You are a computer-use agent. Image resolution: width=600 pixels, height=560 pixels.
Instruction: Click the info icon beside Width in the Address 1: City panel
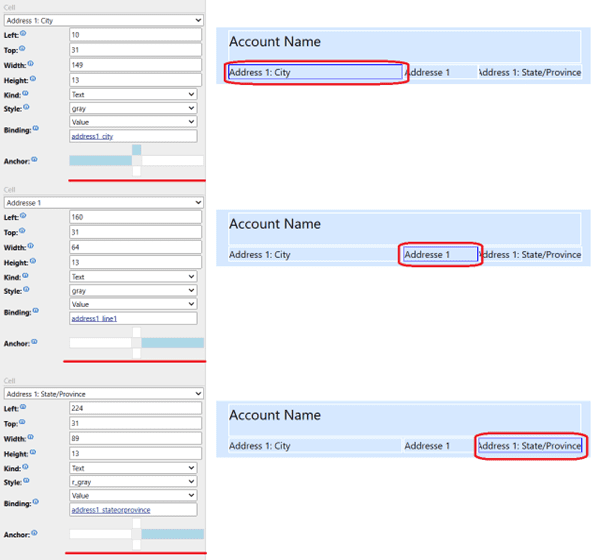[33, 64]
